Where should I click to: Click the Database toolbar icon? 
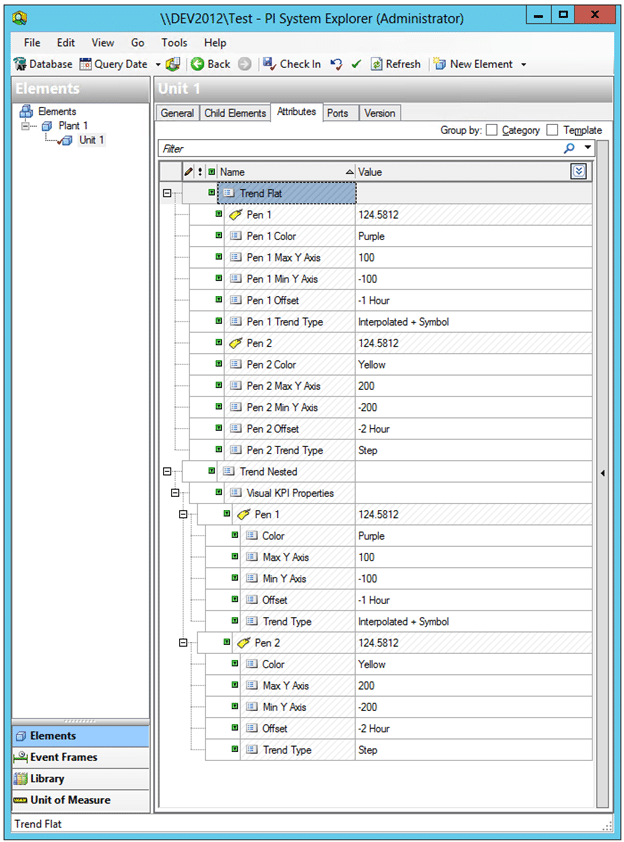tap(20, 64)
